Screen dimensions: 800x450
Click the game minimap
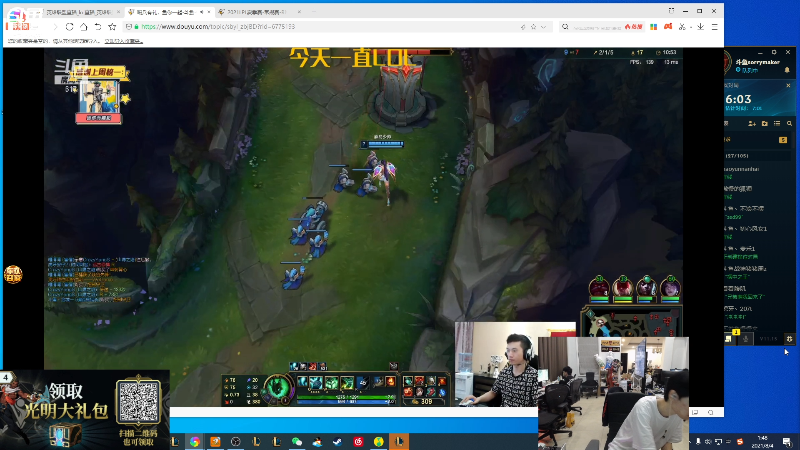(632, 322)
